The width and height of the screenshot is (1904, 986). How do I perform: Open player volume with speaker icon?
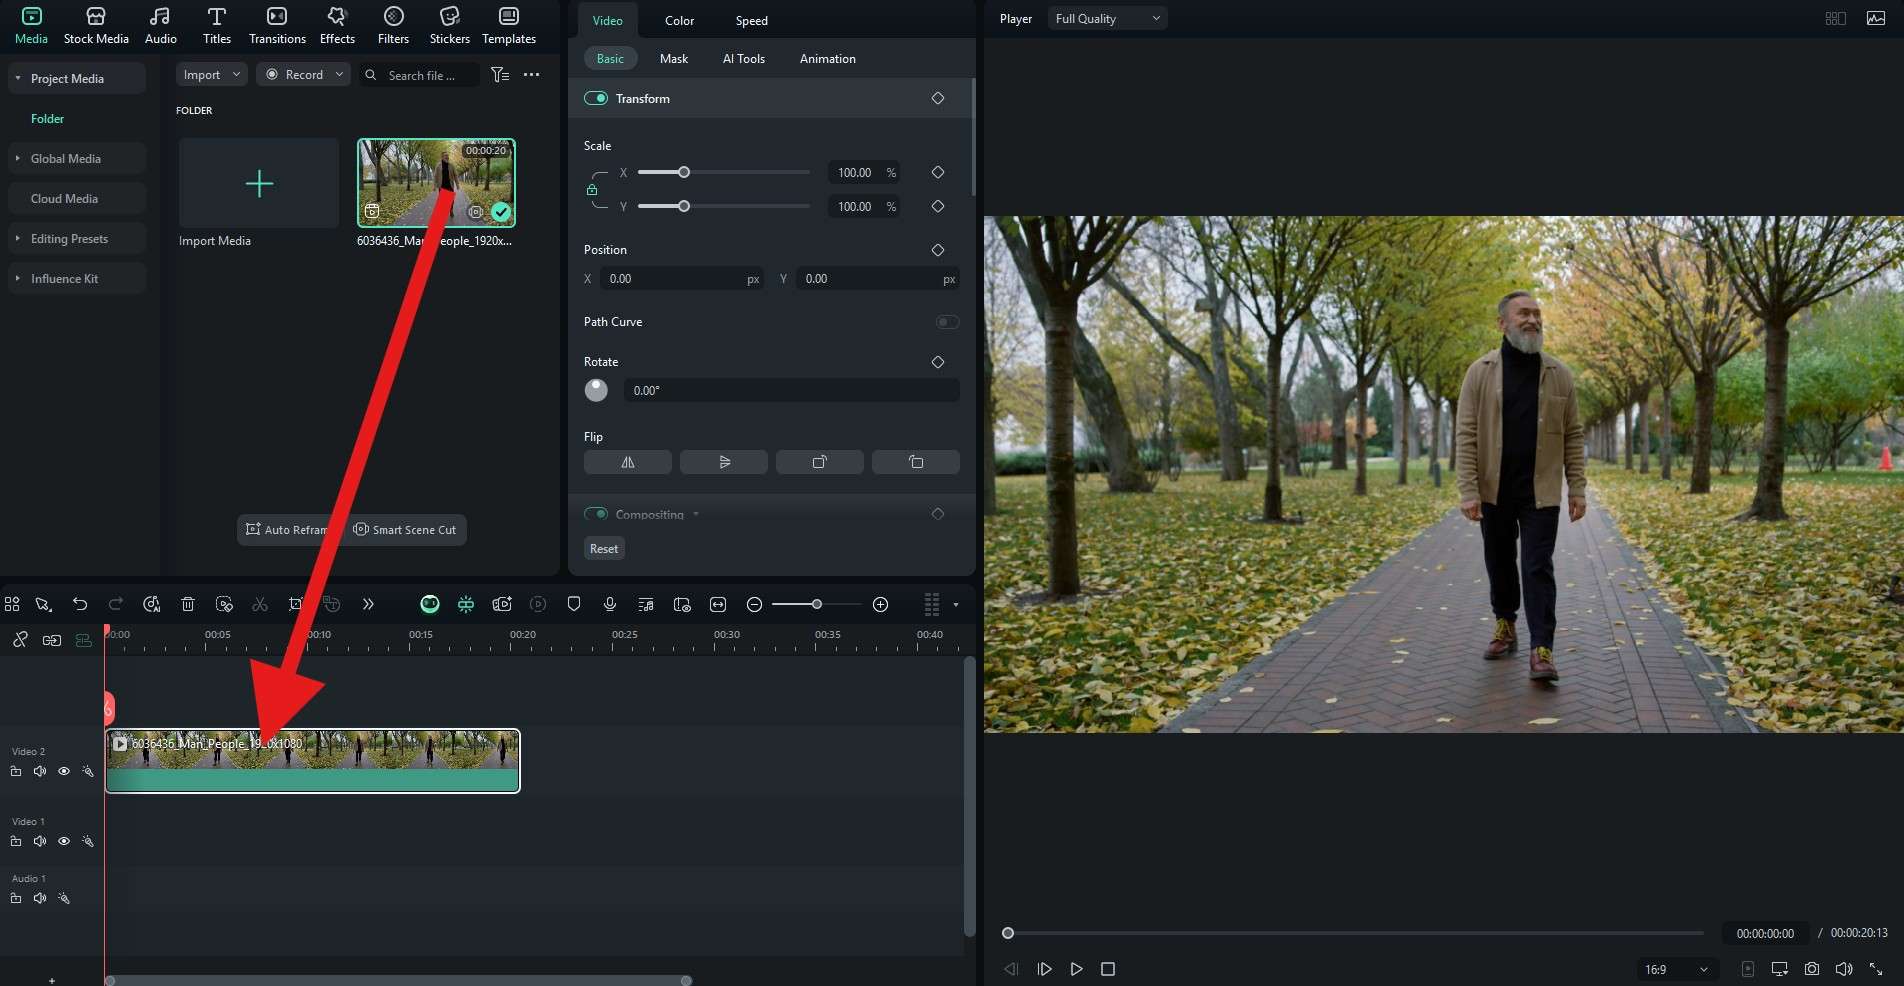coord(1844,969)
